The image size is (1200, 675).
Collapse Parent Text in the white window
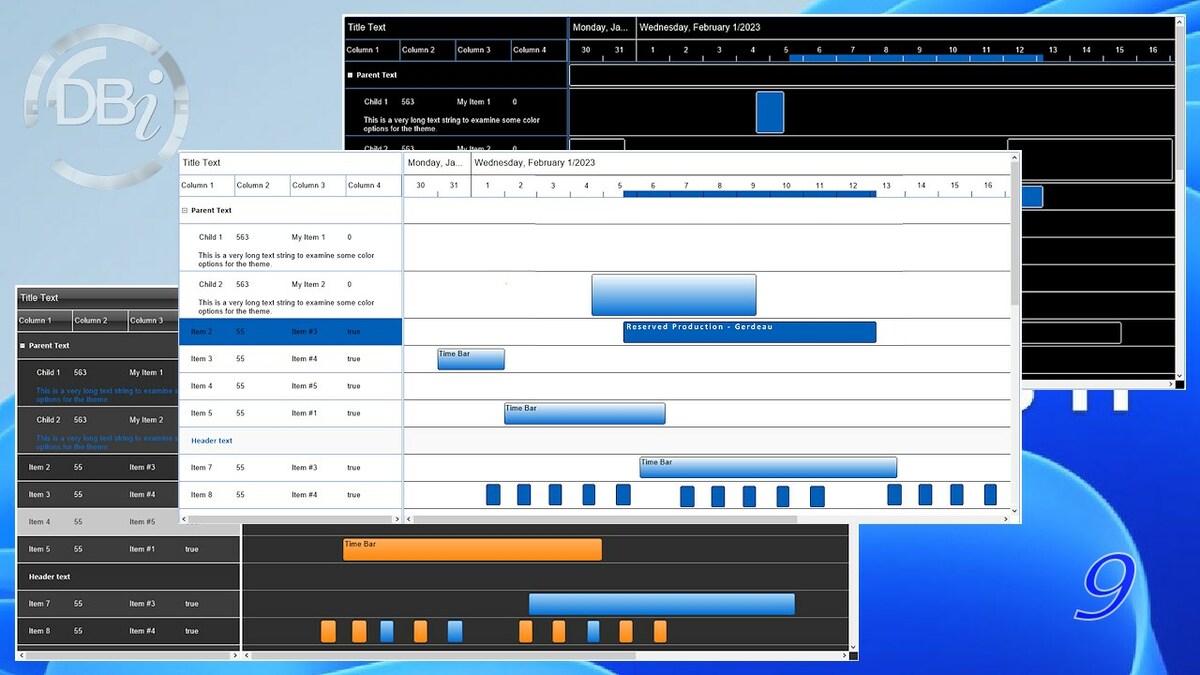tap(185, 211)
